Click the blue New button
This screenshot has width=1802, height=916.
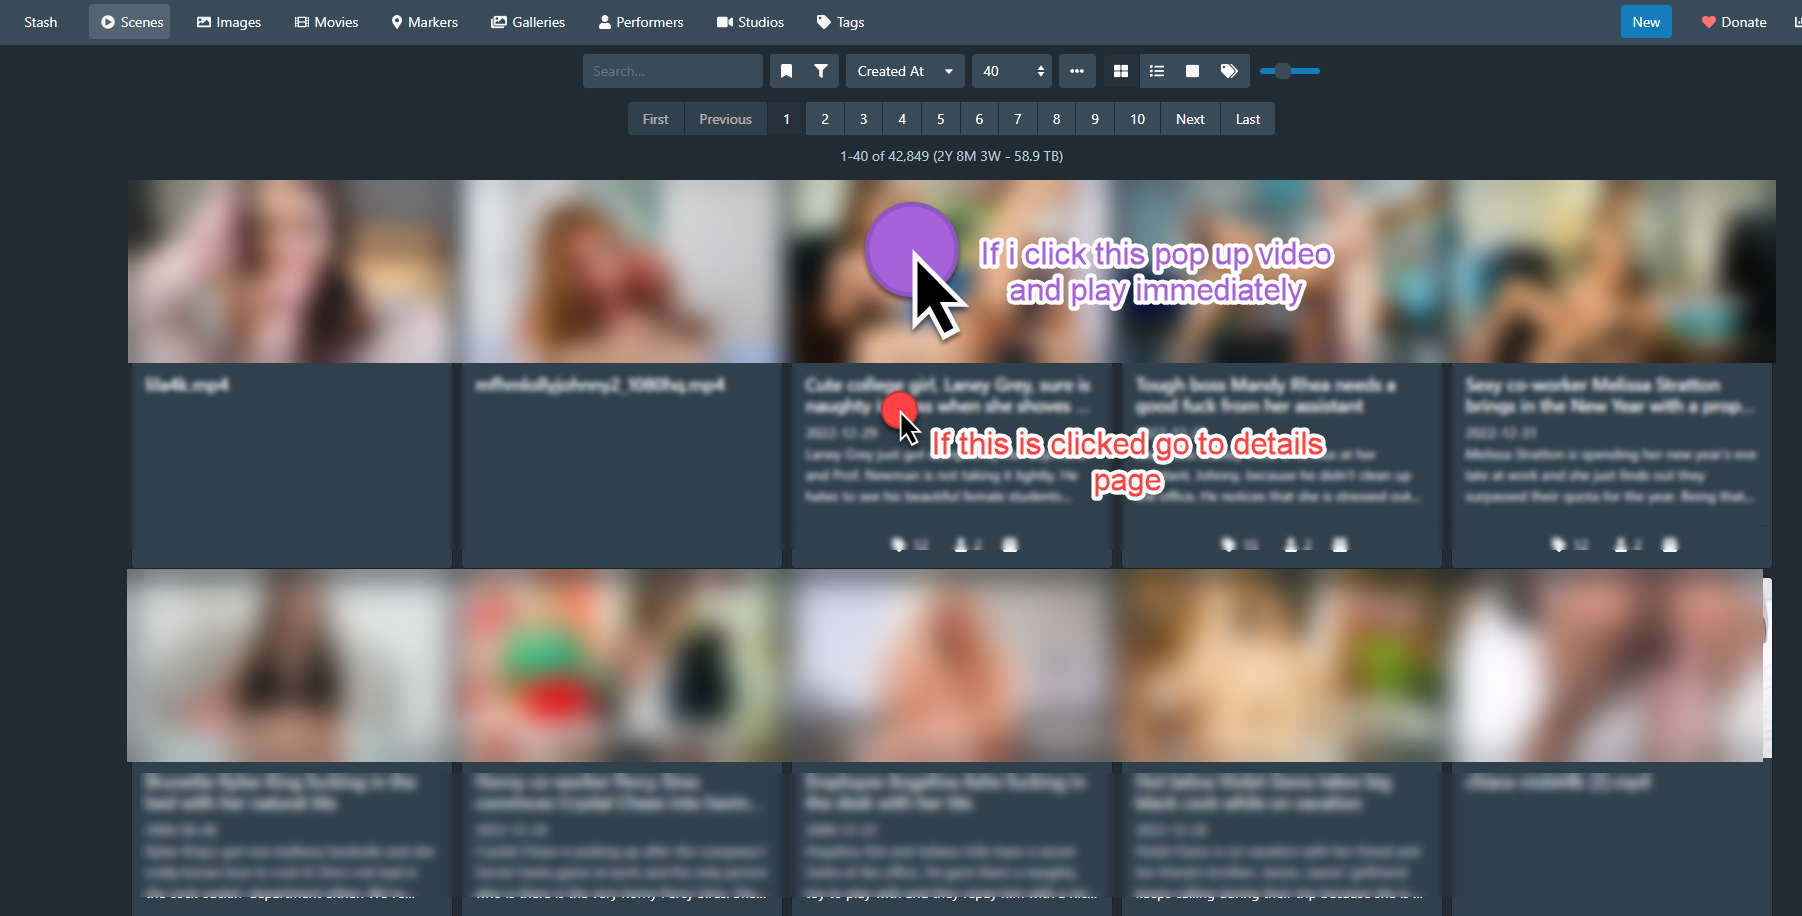pyautogui.click(x=1646, y=22)
